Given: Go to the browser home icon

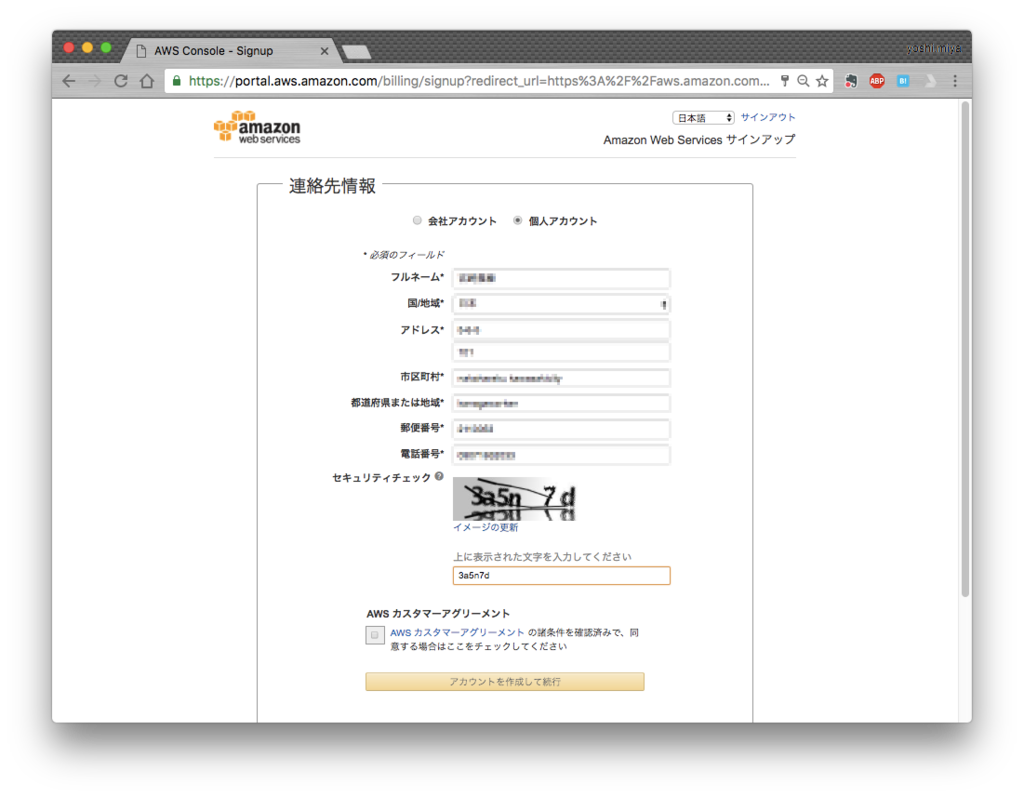Looking at the screenshot, I should point(147,81).
